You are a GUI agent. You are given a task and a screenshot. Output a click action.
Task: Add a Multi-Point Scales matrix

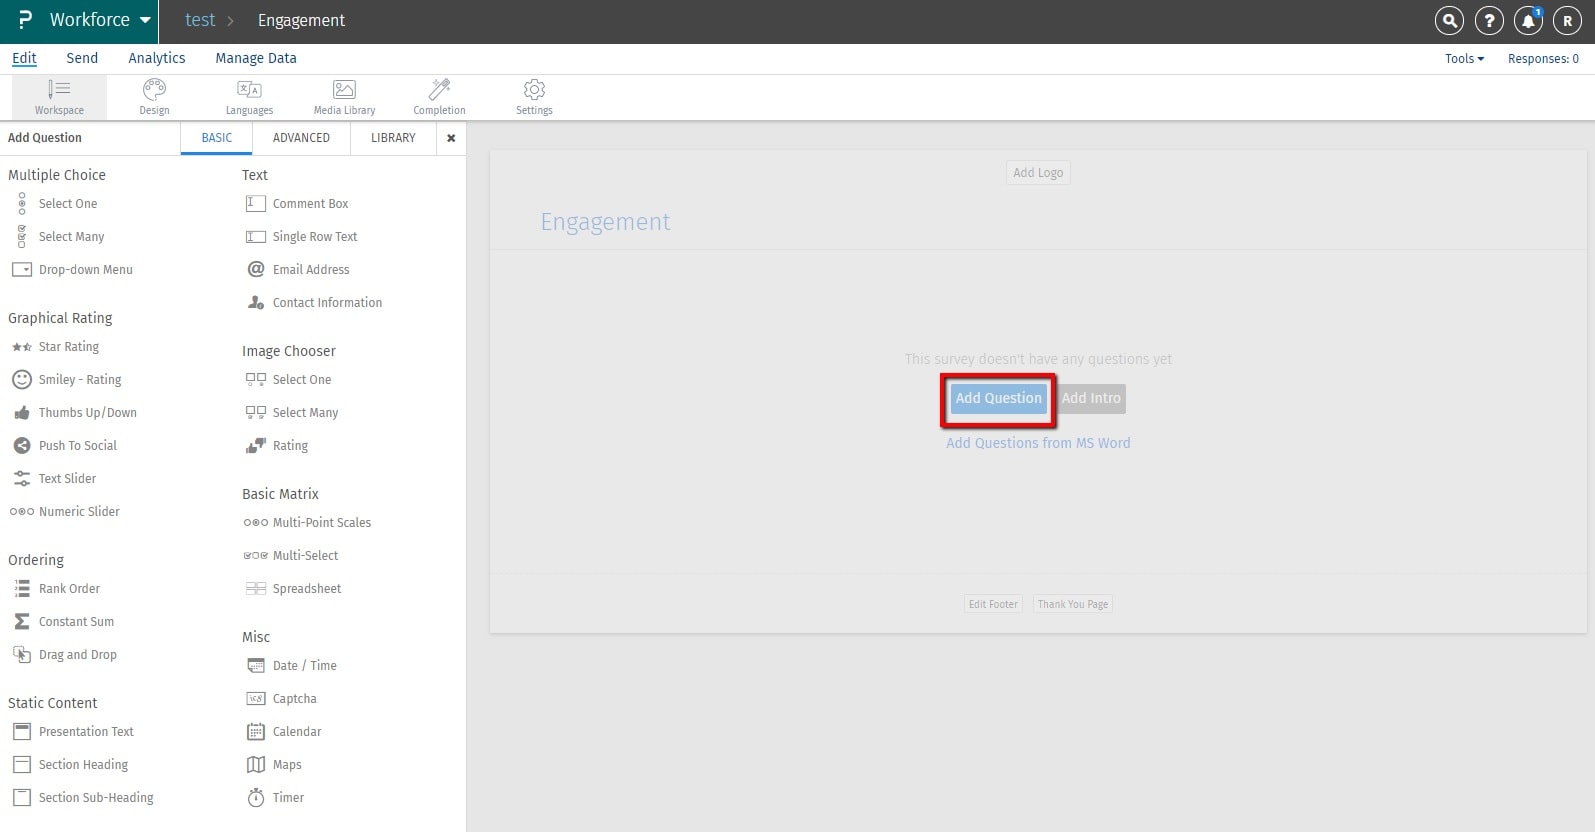(308, 523)
